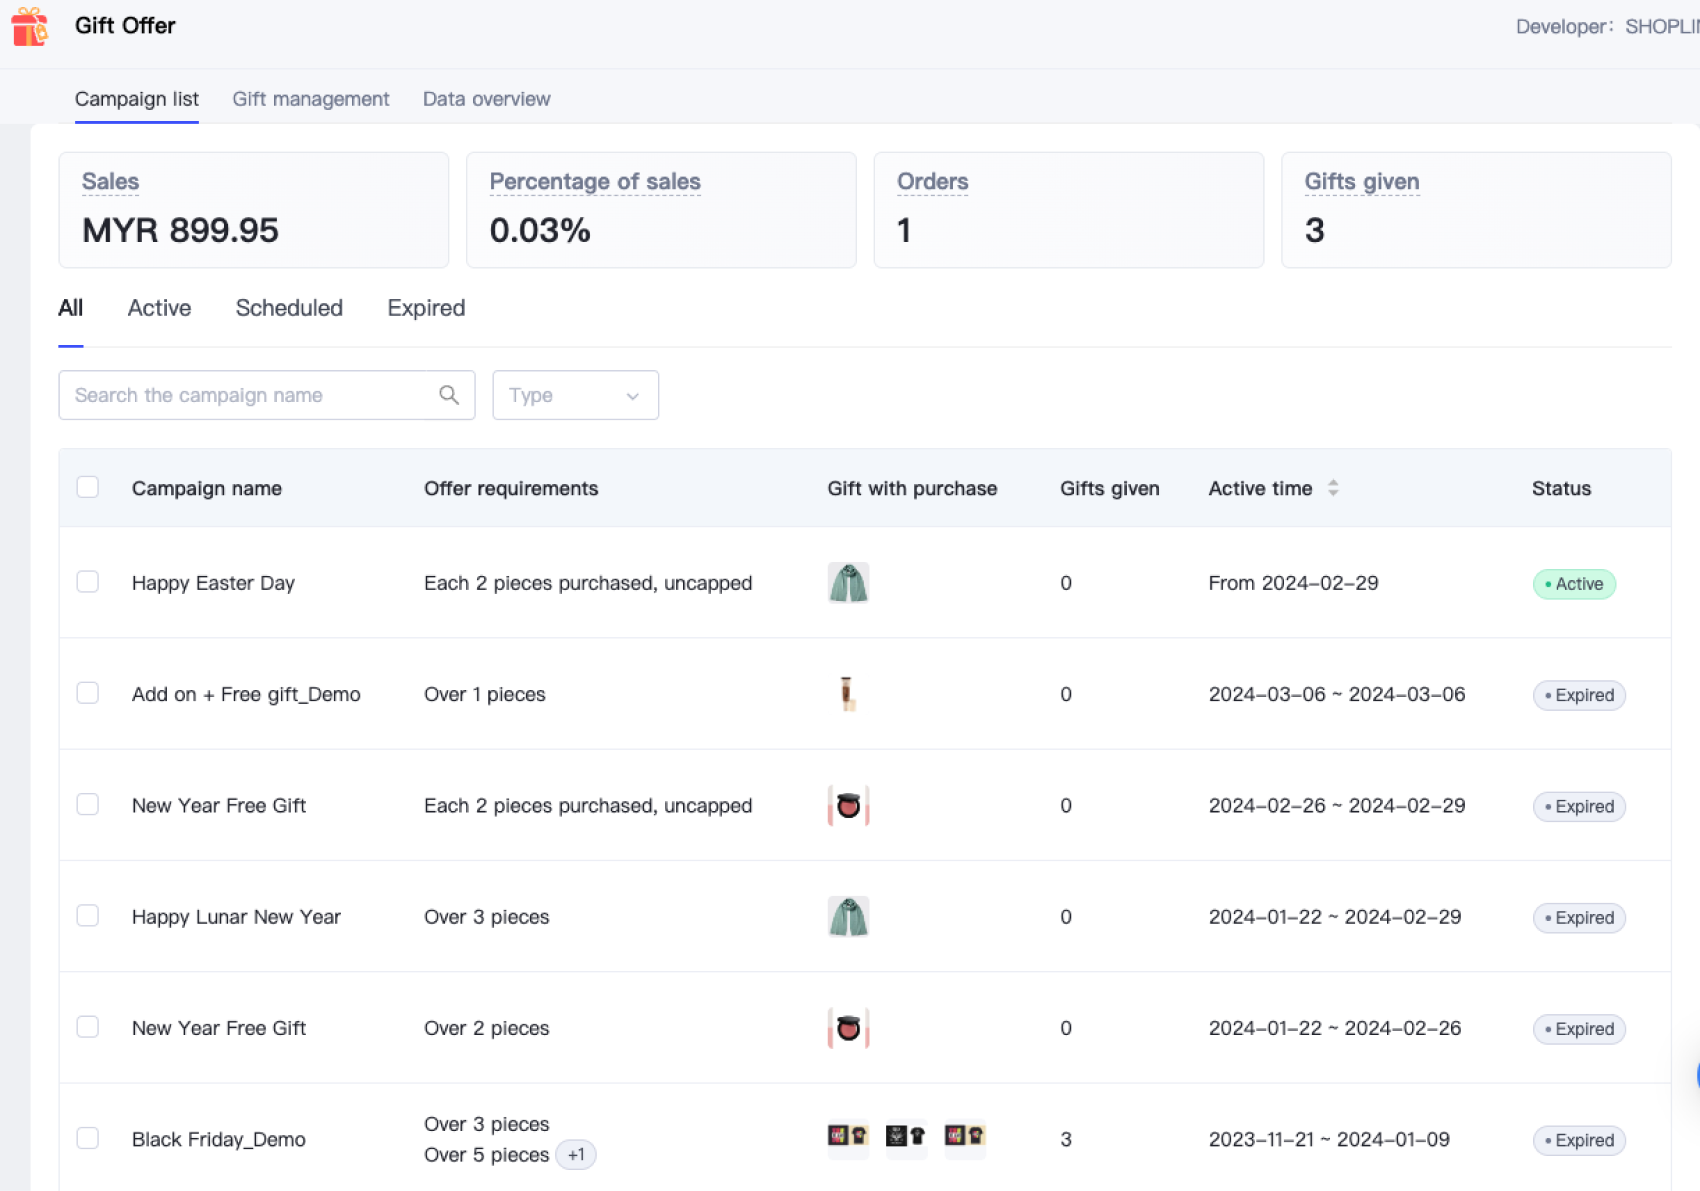This screenshot has width=1700, height=1191.
Task: Toggle the select-all campaigns checkbox
Action: tap(88, 487)
